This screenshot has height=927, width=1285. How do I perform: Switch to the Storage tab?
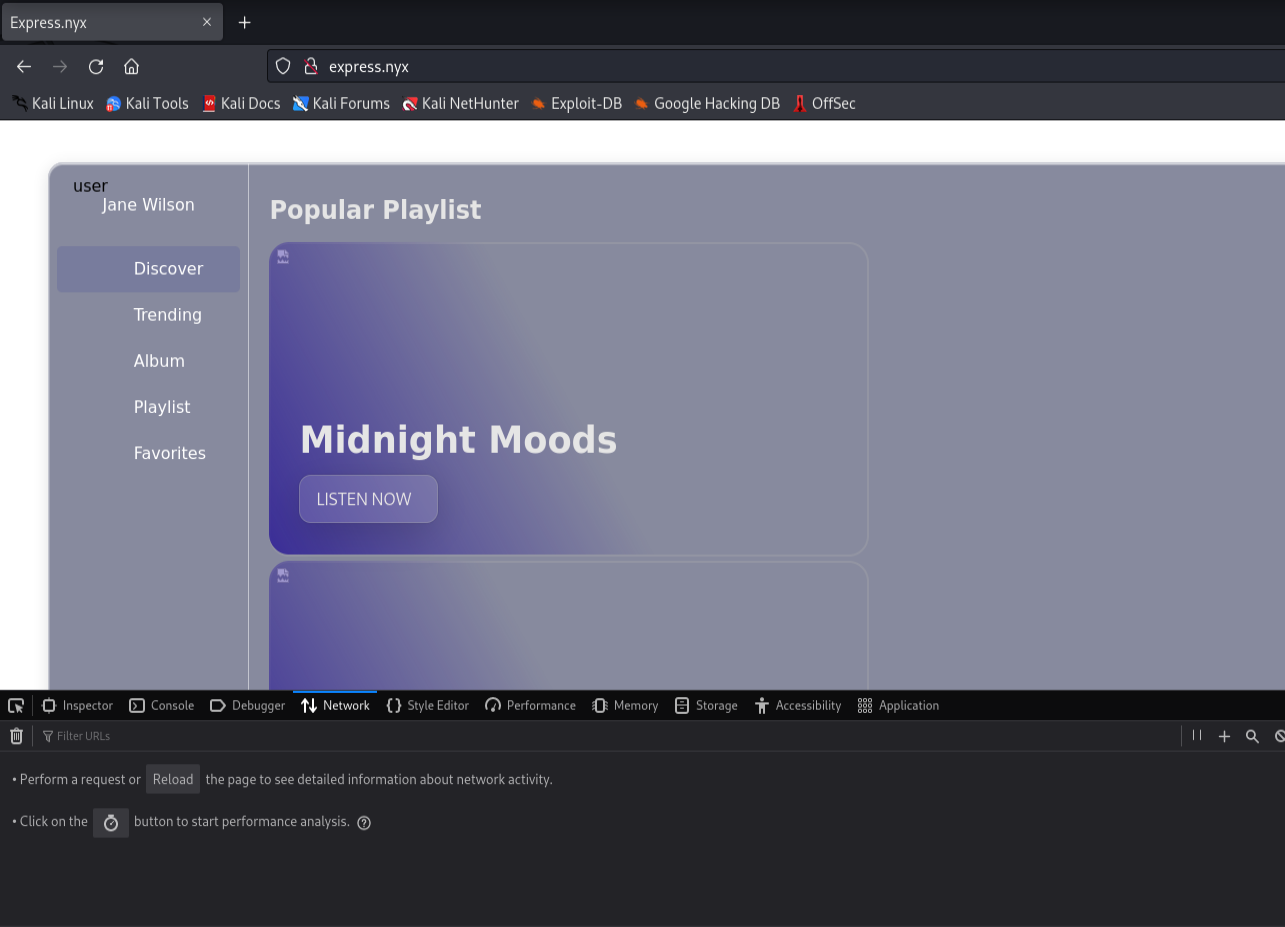click(x=706, y=706)
